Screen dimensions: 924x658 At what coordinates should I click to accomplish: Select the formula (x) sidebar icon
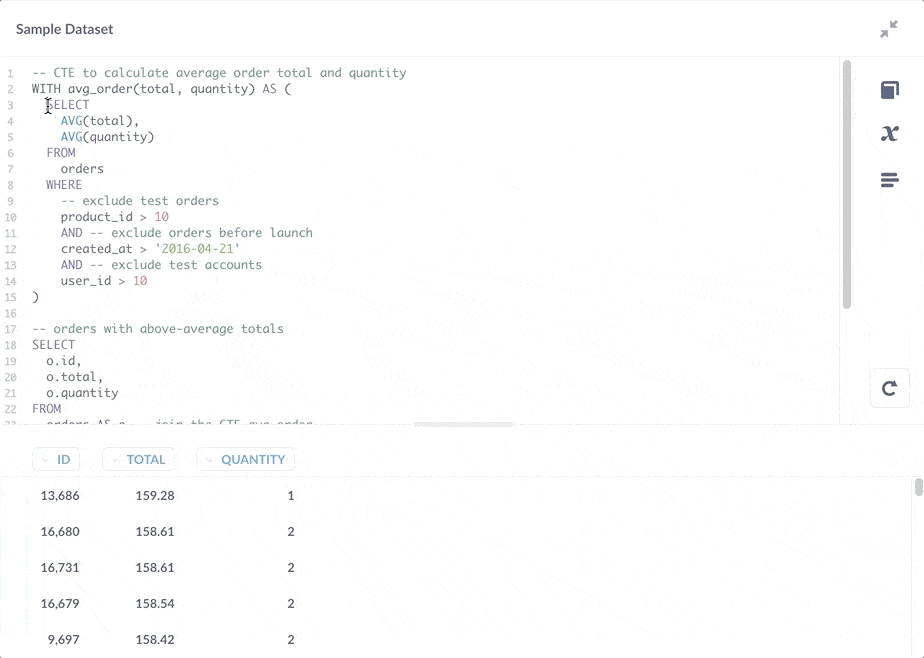coord(890,133)
